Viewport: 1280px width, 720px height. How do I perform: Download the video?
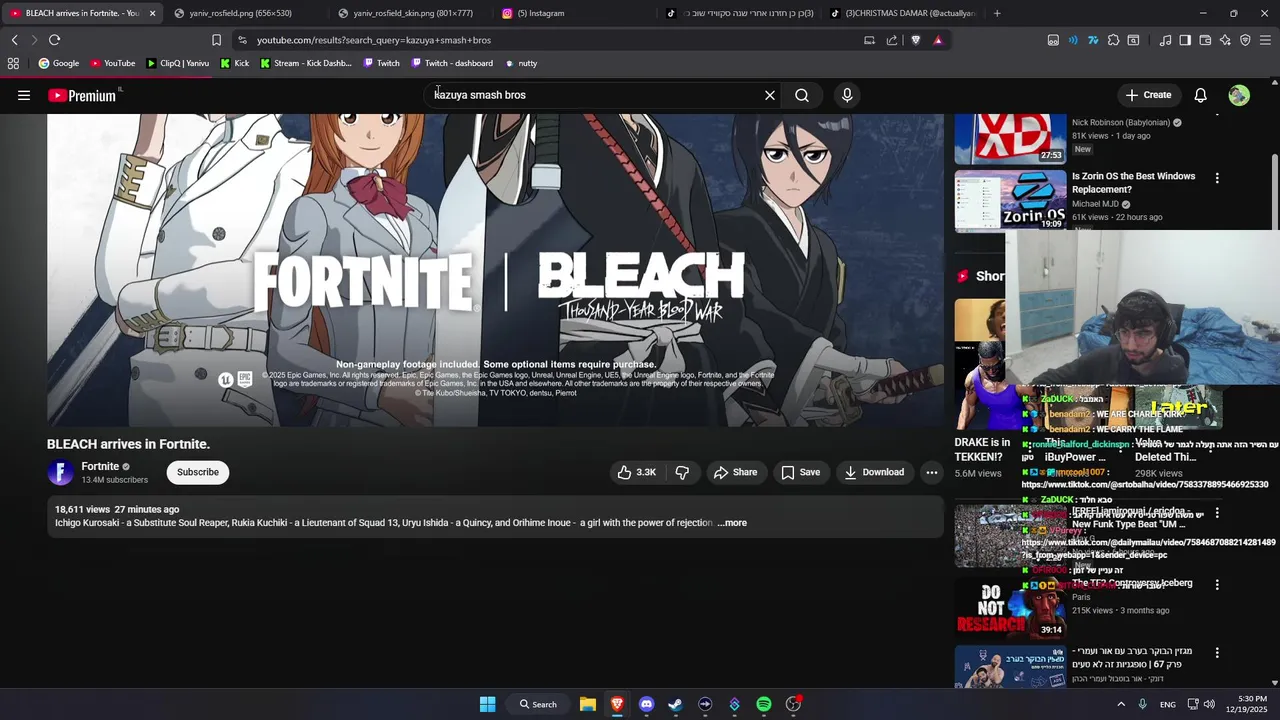[874, 472]
